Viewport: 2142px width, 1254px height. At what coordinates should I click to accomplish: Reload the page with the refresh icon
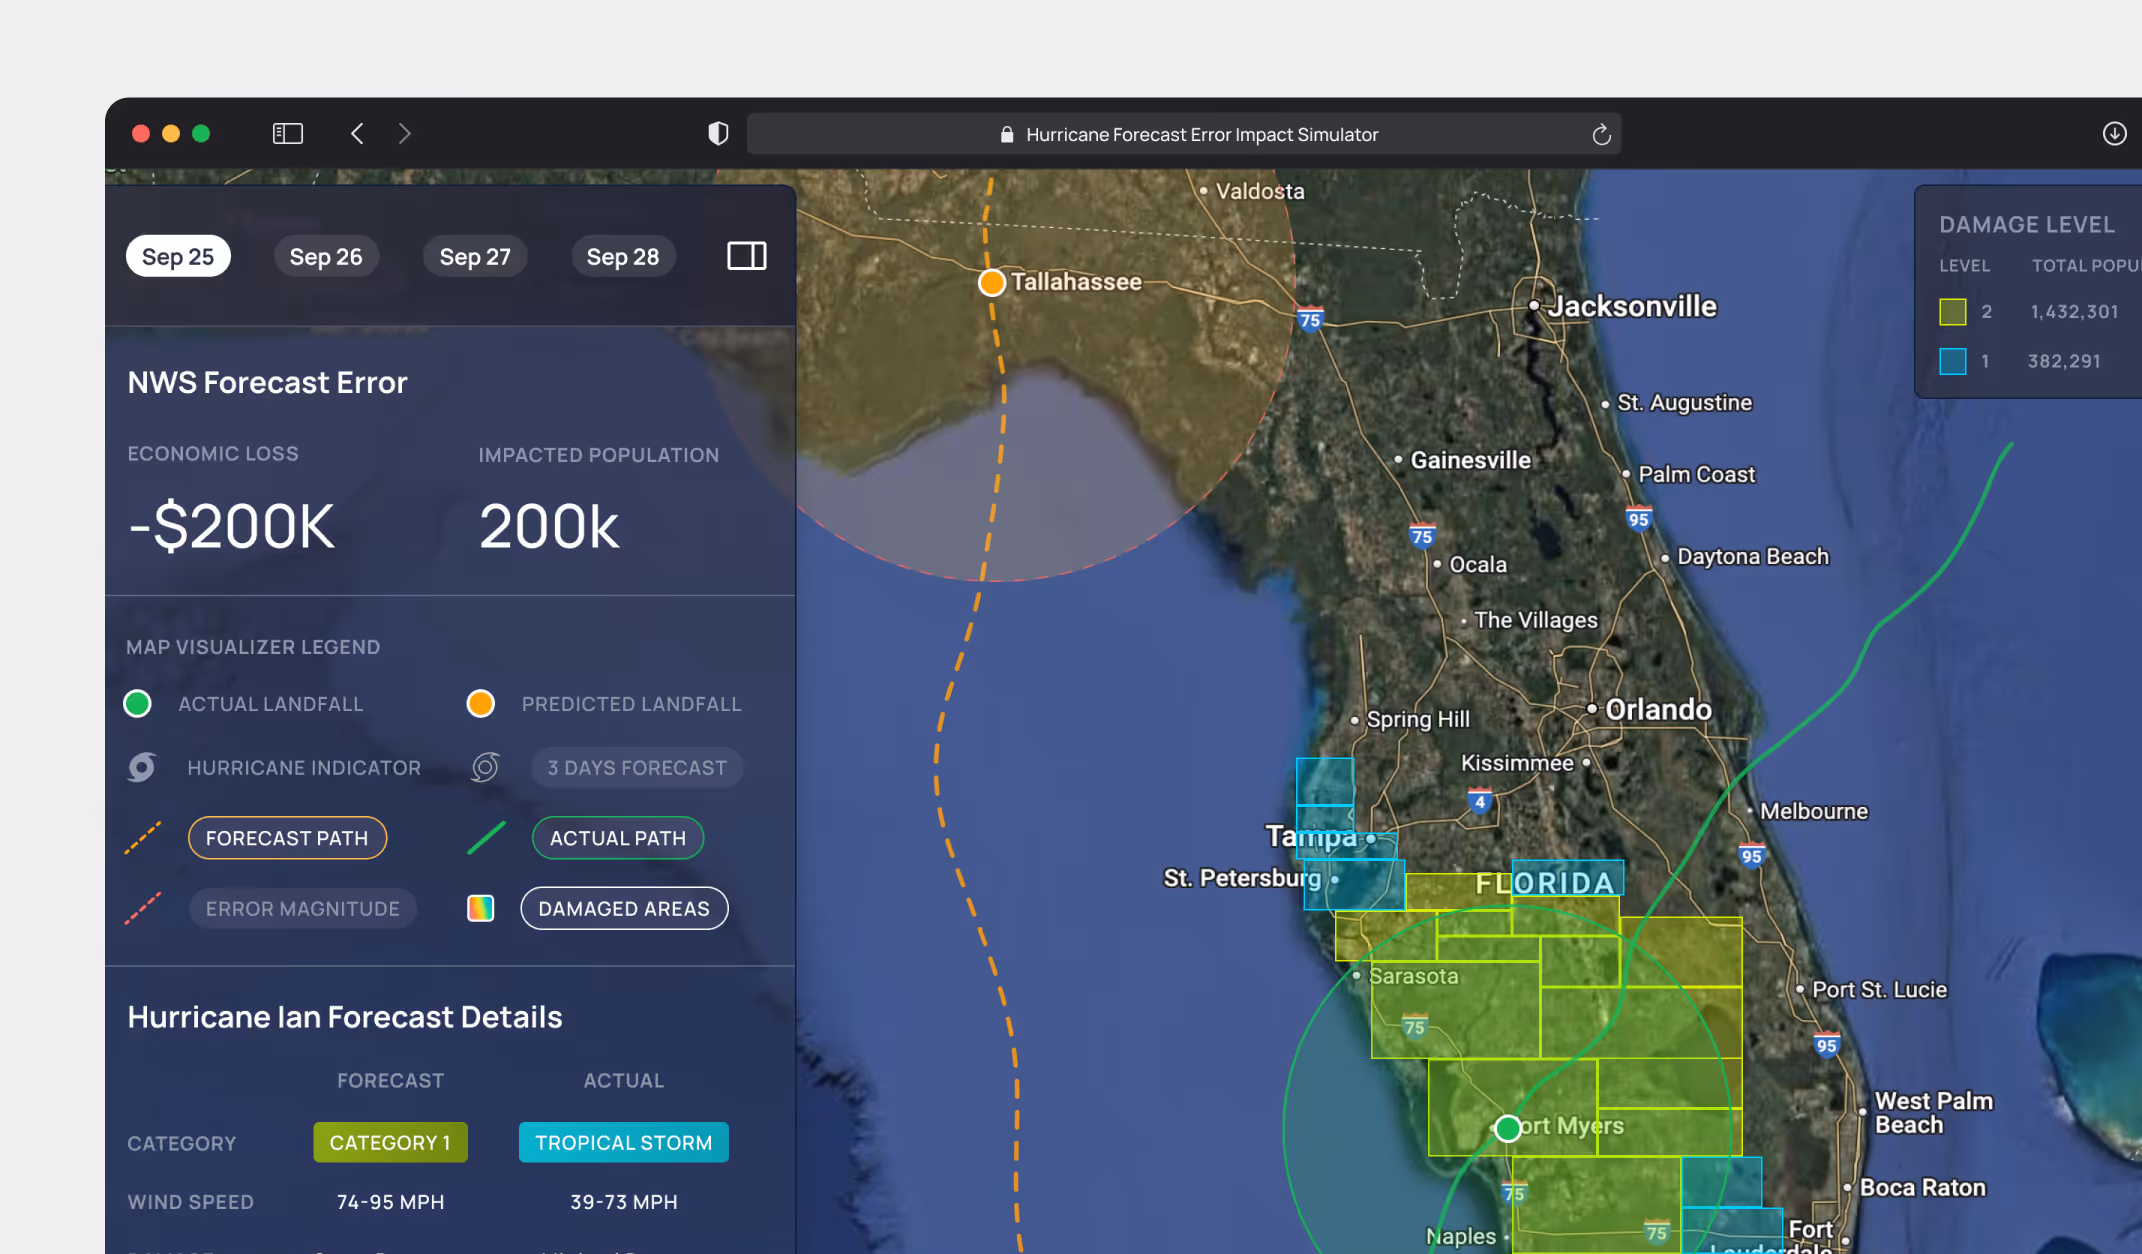1601,134
